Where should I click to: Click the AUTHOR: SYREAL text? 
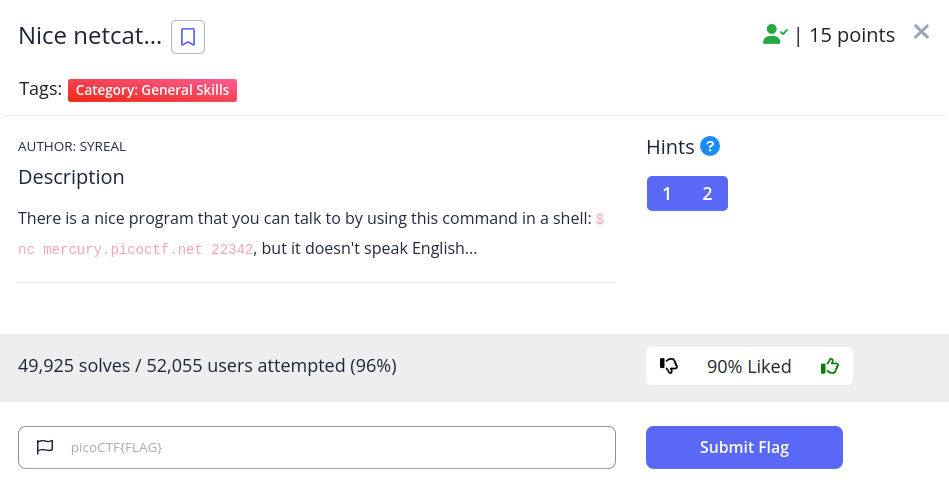[x=72, y=146]
